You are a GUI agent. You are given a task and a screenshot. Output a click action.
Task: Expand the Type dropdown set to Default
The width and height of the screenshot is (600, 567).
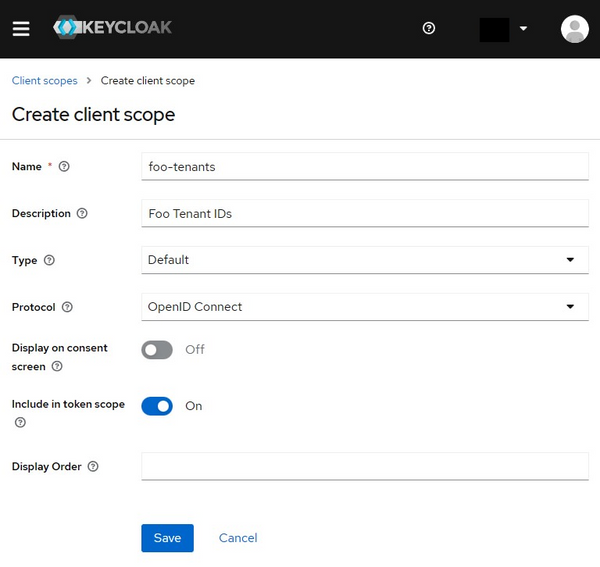365,260
